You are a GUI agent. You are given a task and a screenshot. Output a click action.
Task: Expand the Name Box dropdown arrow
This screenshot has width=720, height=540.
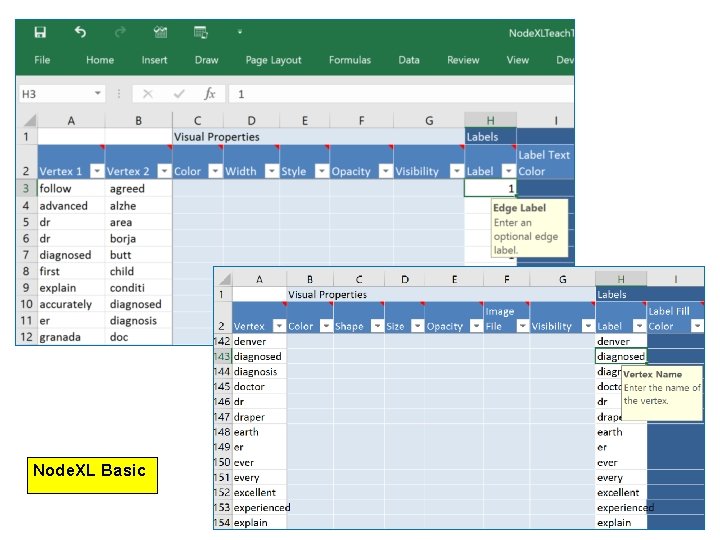[x=98, y=94]
